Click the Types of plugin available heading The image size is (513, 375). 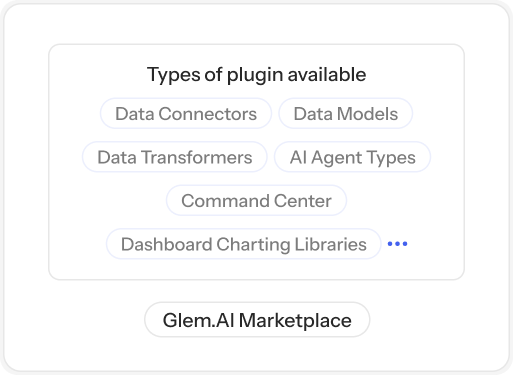tap(256, 74)
